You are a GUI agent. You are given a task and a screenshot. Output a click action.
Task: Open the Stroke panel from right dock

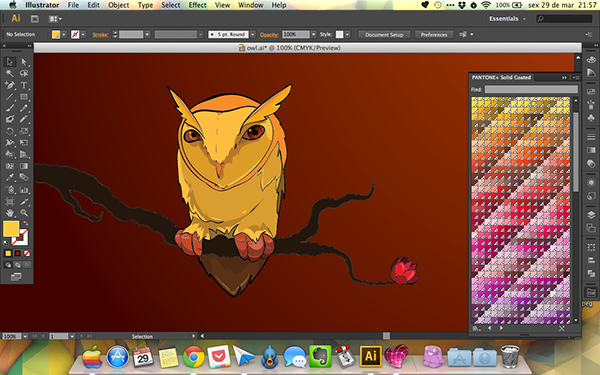coord(591,137)
